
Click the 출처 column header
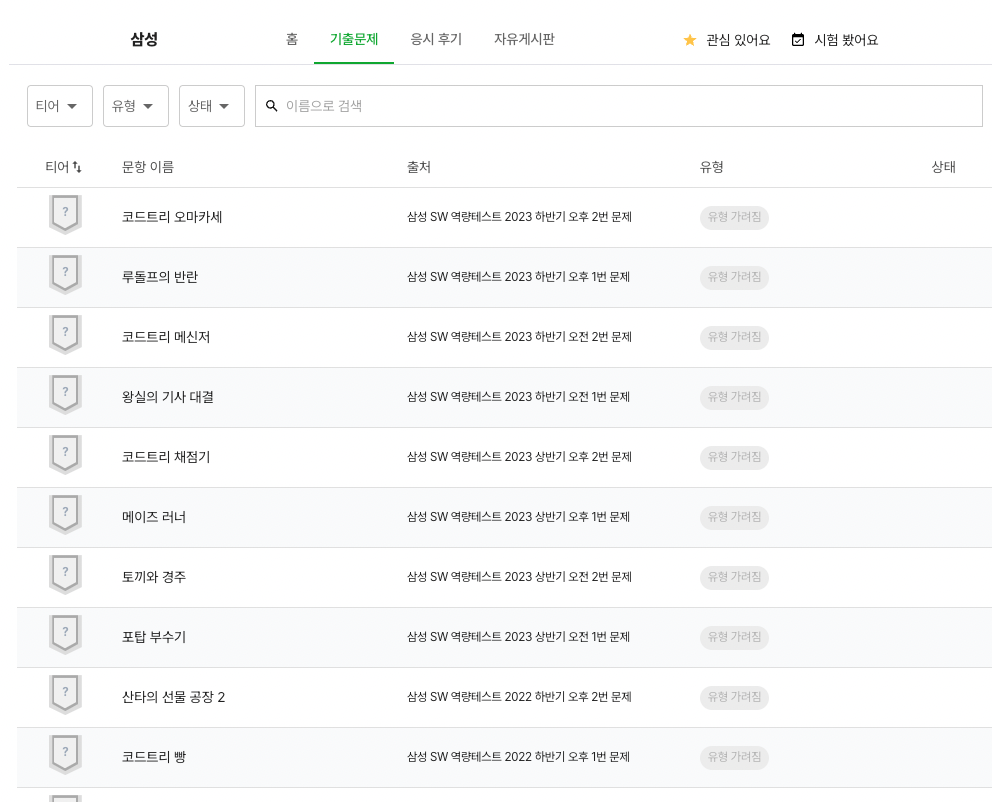pos(419,167)
